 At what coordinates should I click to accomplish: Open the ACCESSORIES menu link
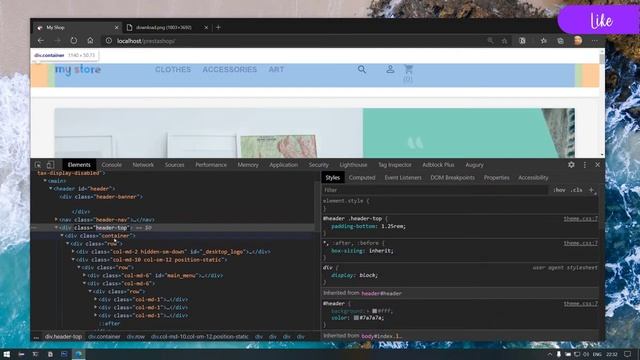click(x=230, y=69)
